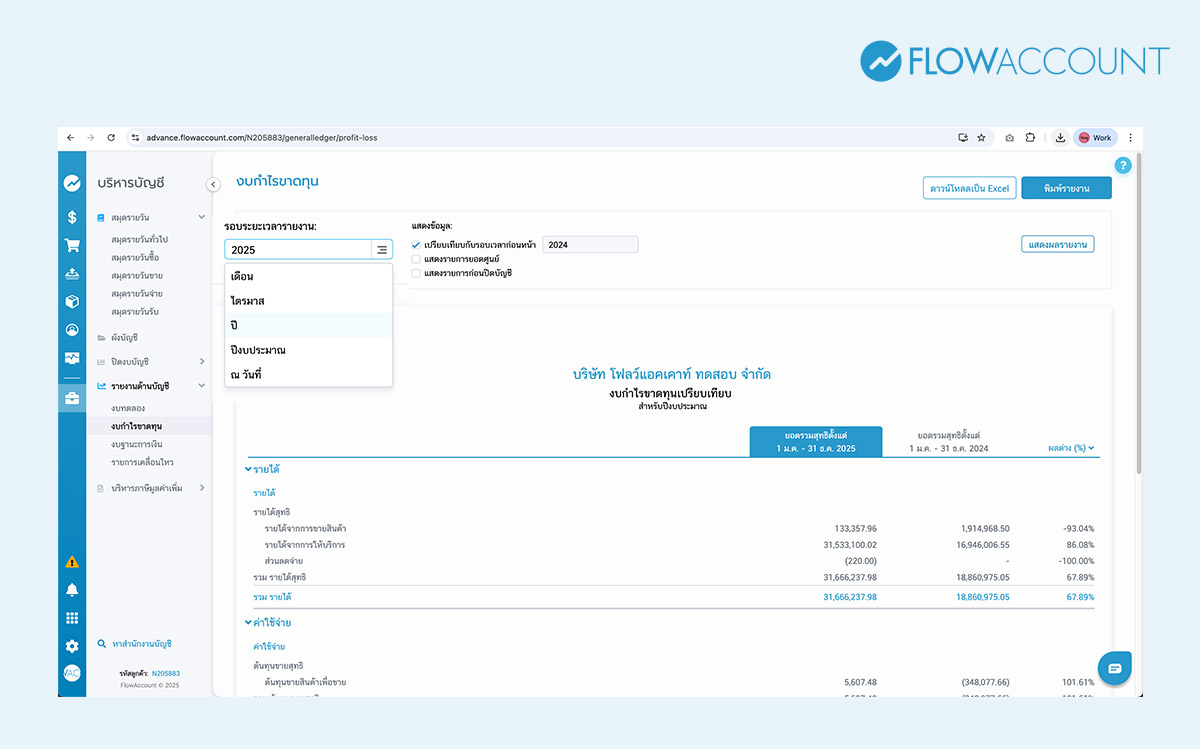Click the blue help question mark icon
Screen dimensions: 1200x749
[x=1123, y=166]
